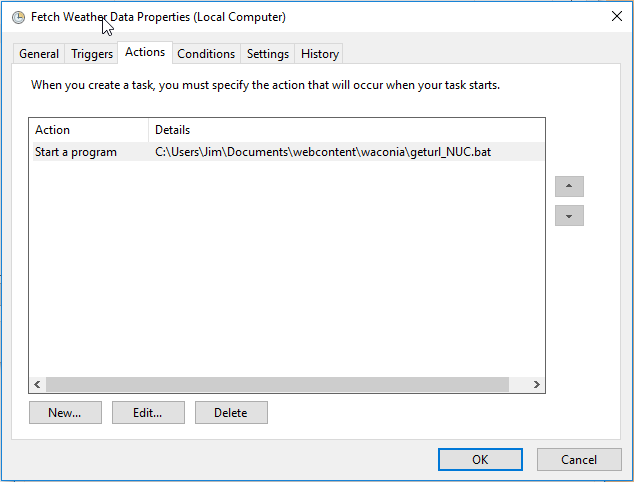
Task: View the History tab
Action: tap(320, 54)
